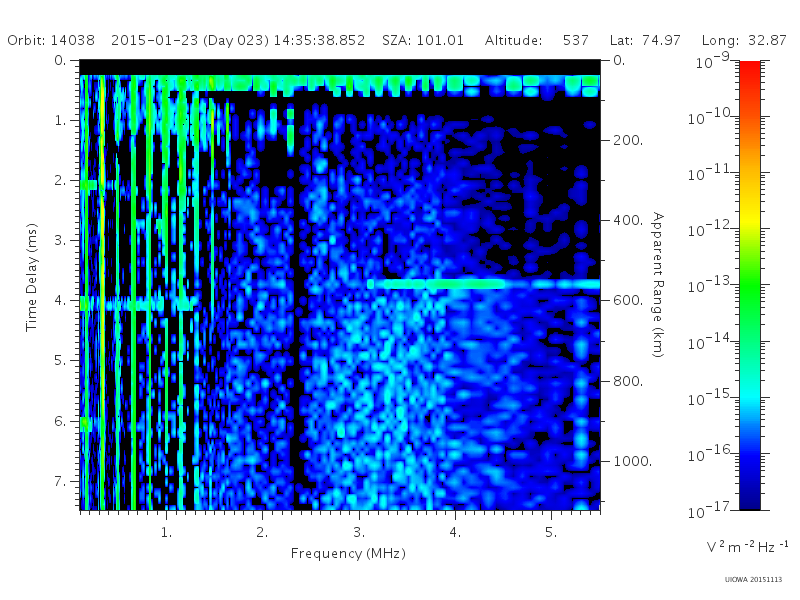Click the "2." tick on Frequency axis

tap(262, 532)
